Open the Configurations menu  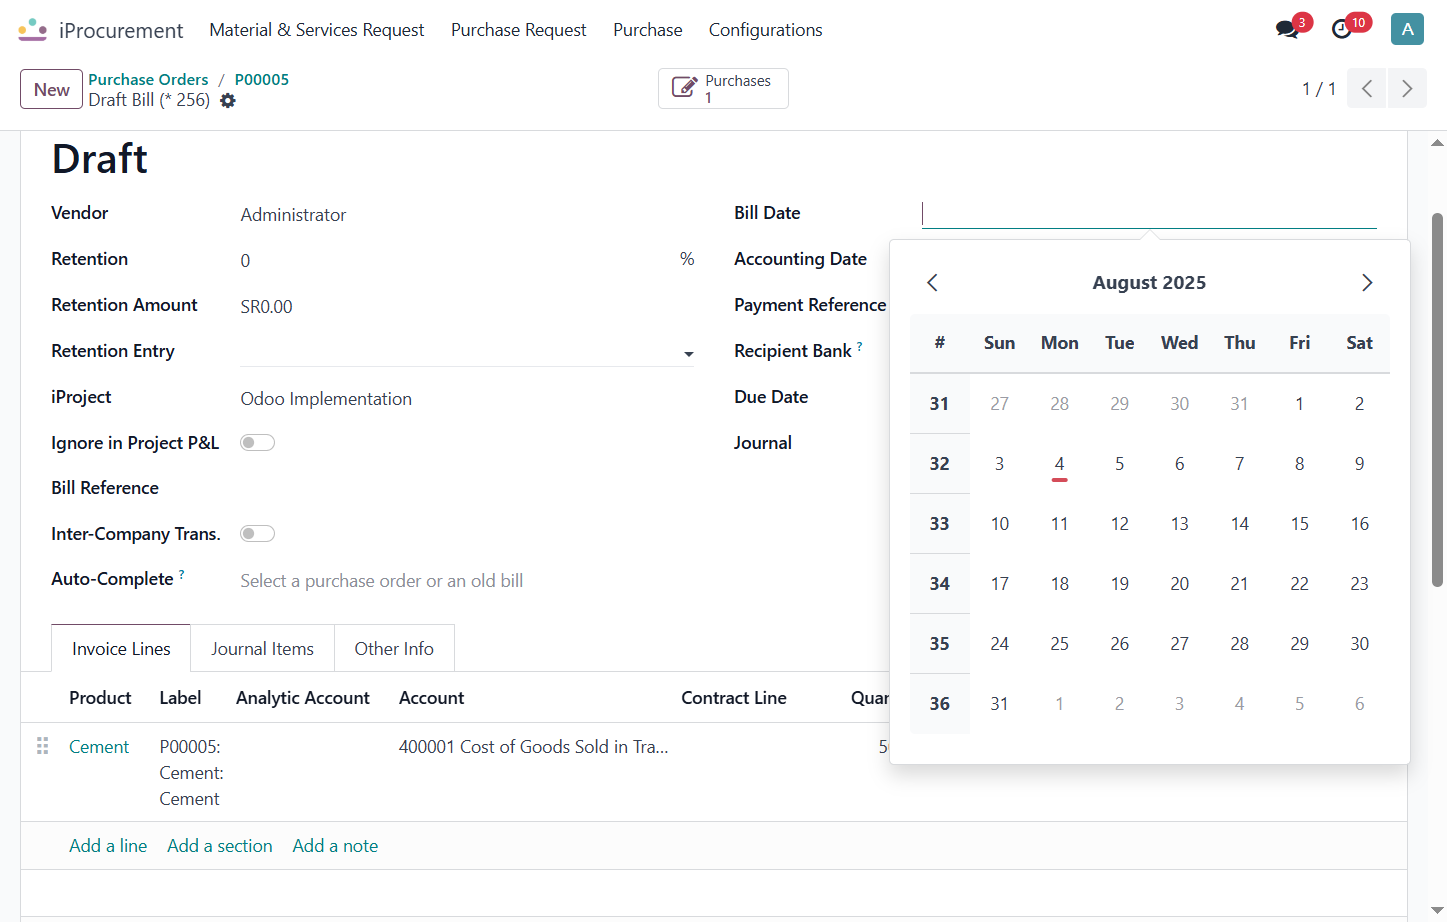point(766,30)
